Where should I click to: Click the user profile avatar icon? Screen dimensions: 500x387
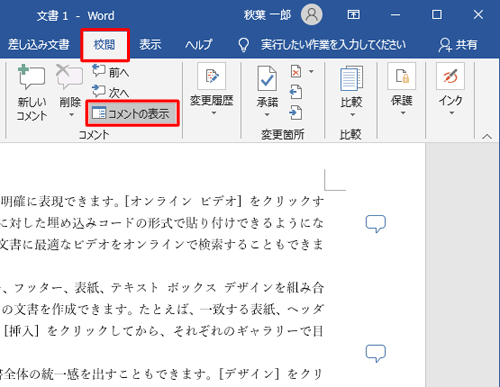coord(311,15)
